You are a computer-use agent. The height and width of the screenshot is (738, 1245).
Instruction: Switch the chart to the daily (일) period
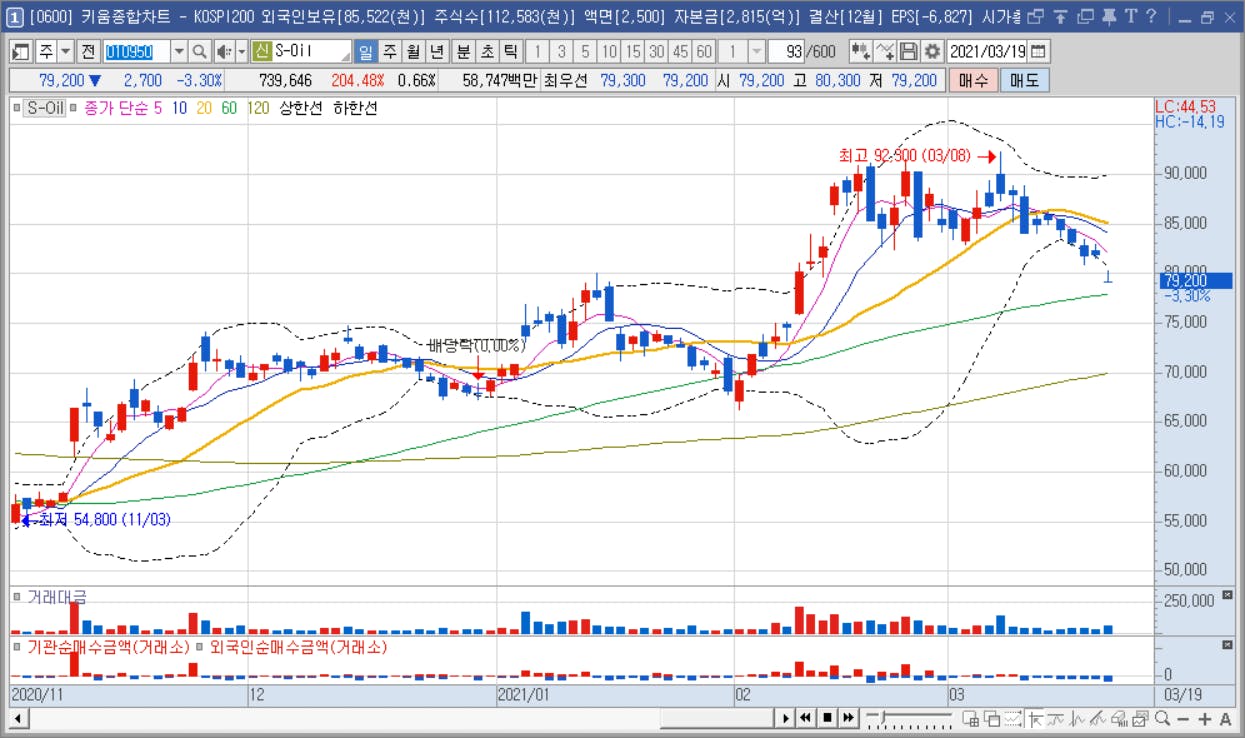coord(365,52)
